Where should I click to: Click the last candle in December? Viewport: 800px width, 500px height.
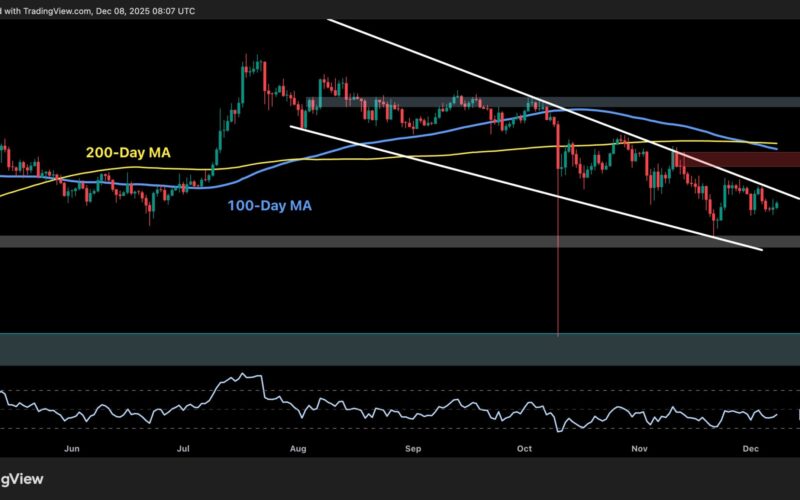click(776, 203)
